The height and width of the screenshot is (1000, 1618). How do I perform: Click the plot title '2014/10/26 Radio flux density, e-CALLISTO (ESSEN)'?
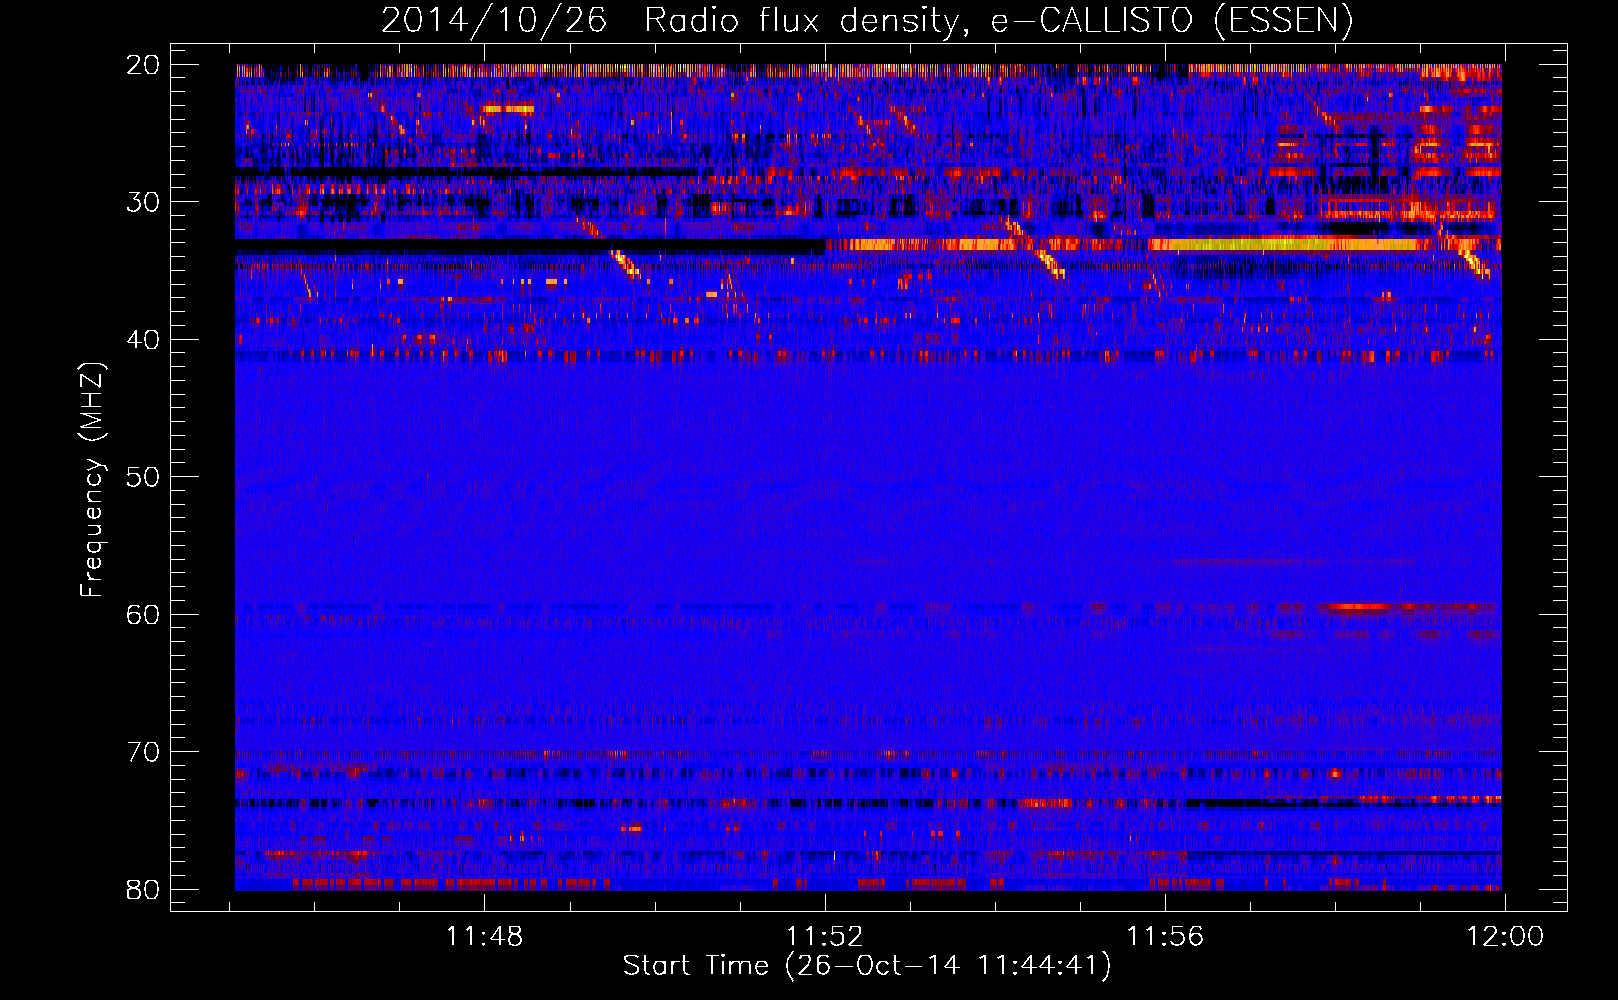click(x=867, y=21)
